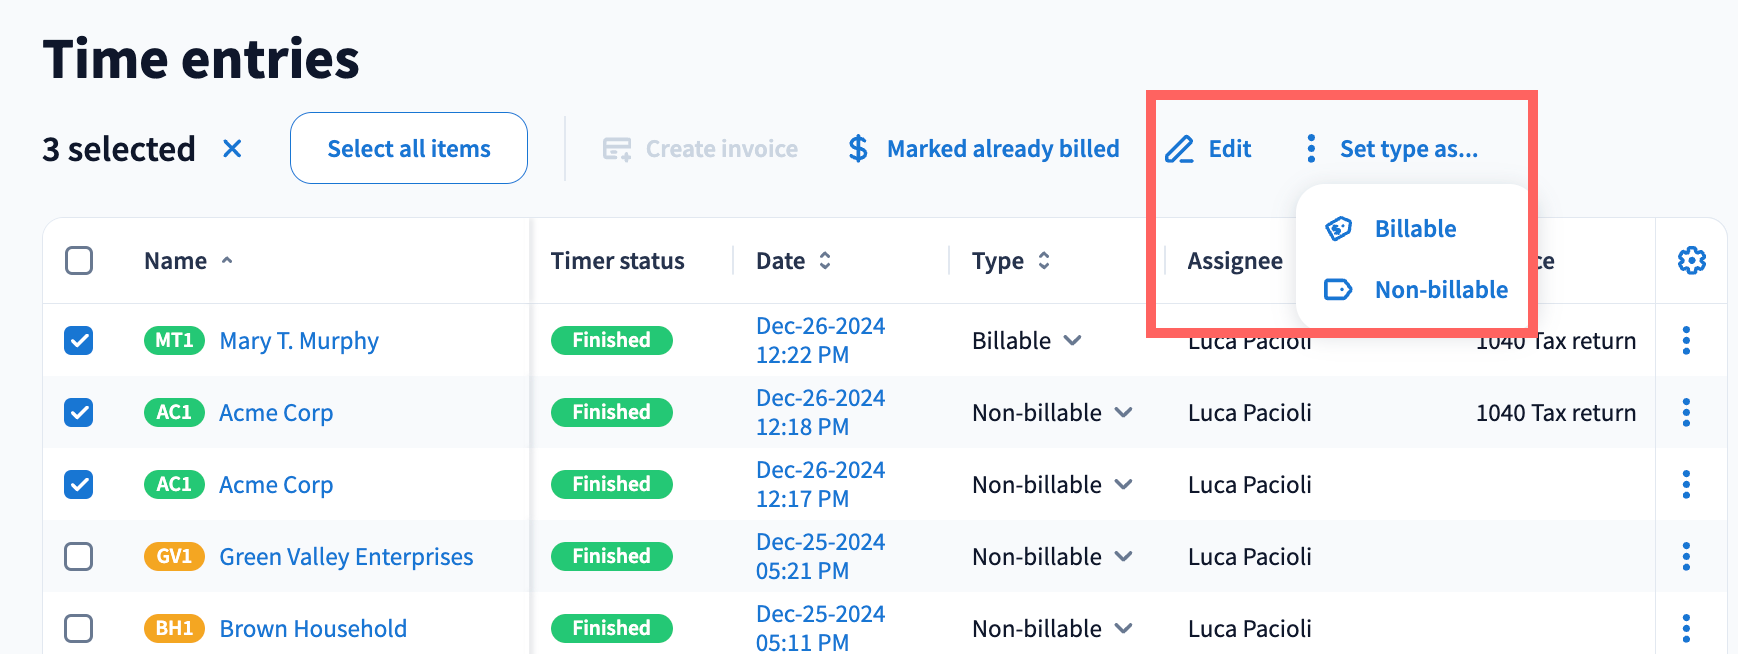Expand type dropdown for Brown Household entry
Image resolution: width=1738 pixels, height=654 pixels.
(1123, 629)
